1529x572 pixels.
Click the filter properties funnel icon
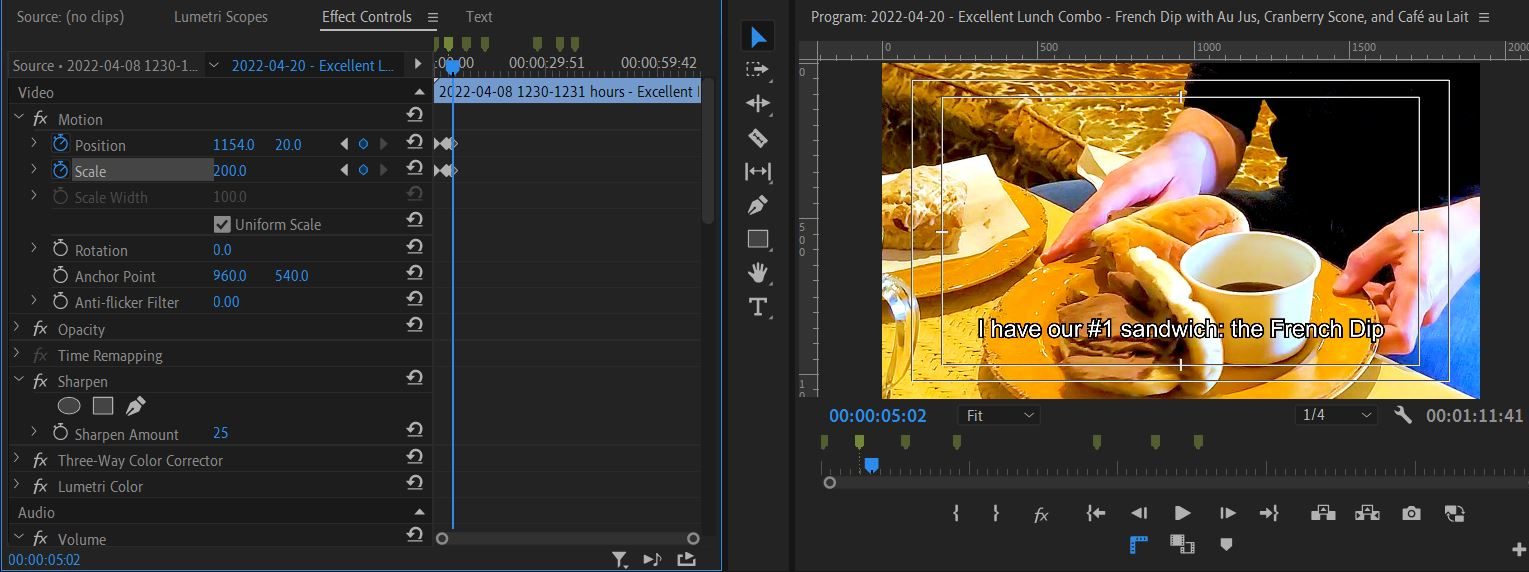[620, 560]
